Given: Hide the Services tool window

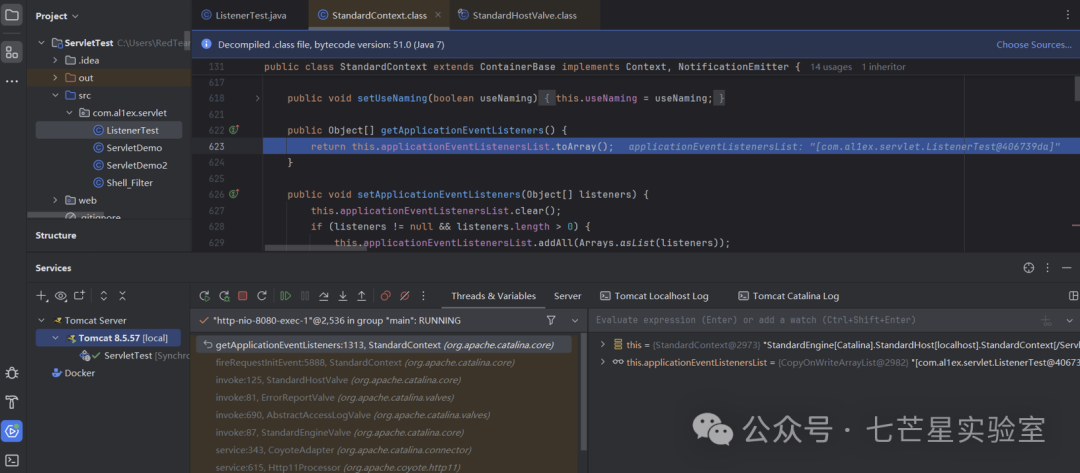Looking at the screenshot, I should [x=1067, y=268].
